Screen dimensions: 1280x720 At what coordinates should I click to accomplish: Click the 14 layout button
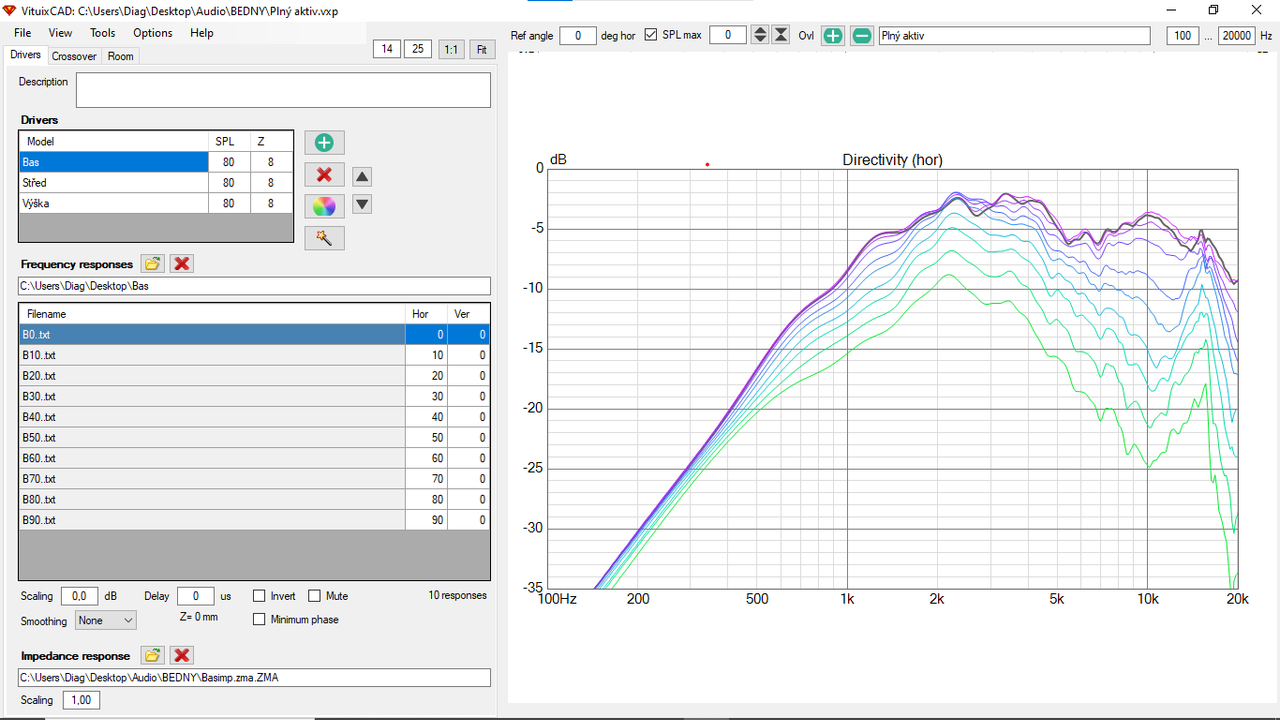[386, 49]
